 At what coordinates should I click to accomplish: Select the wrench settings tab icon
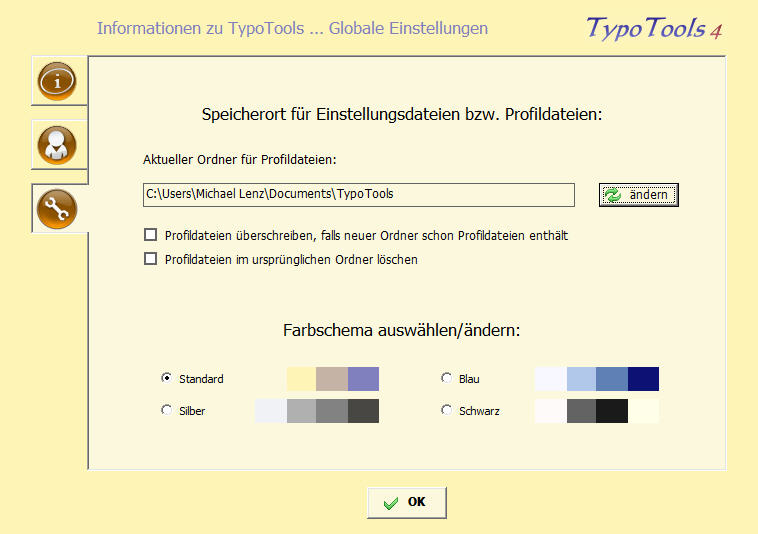tap(57, 208)
